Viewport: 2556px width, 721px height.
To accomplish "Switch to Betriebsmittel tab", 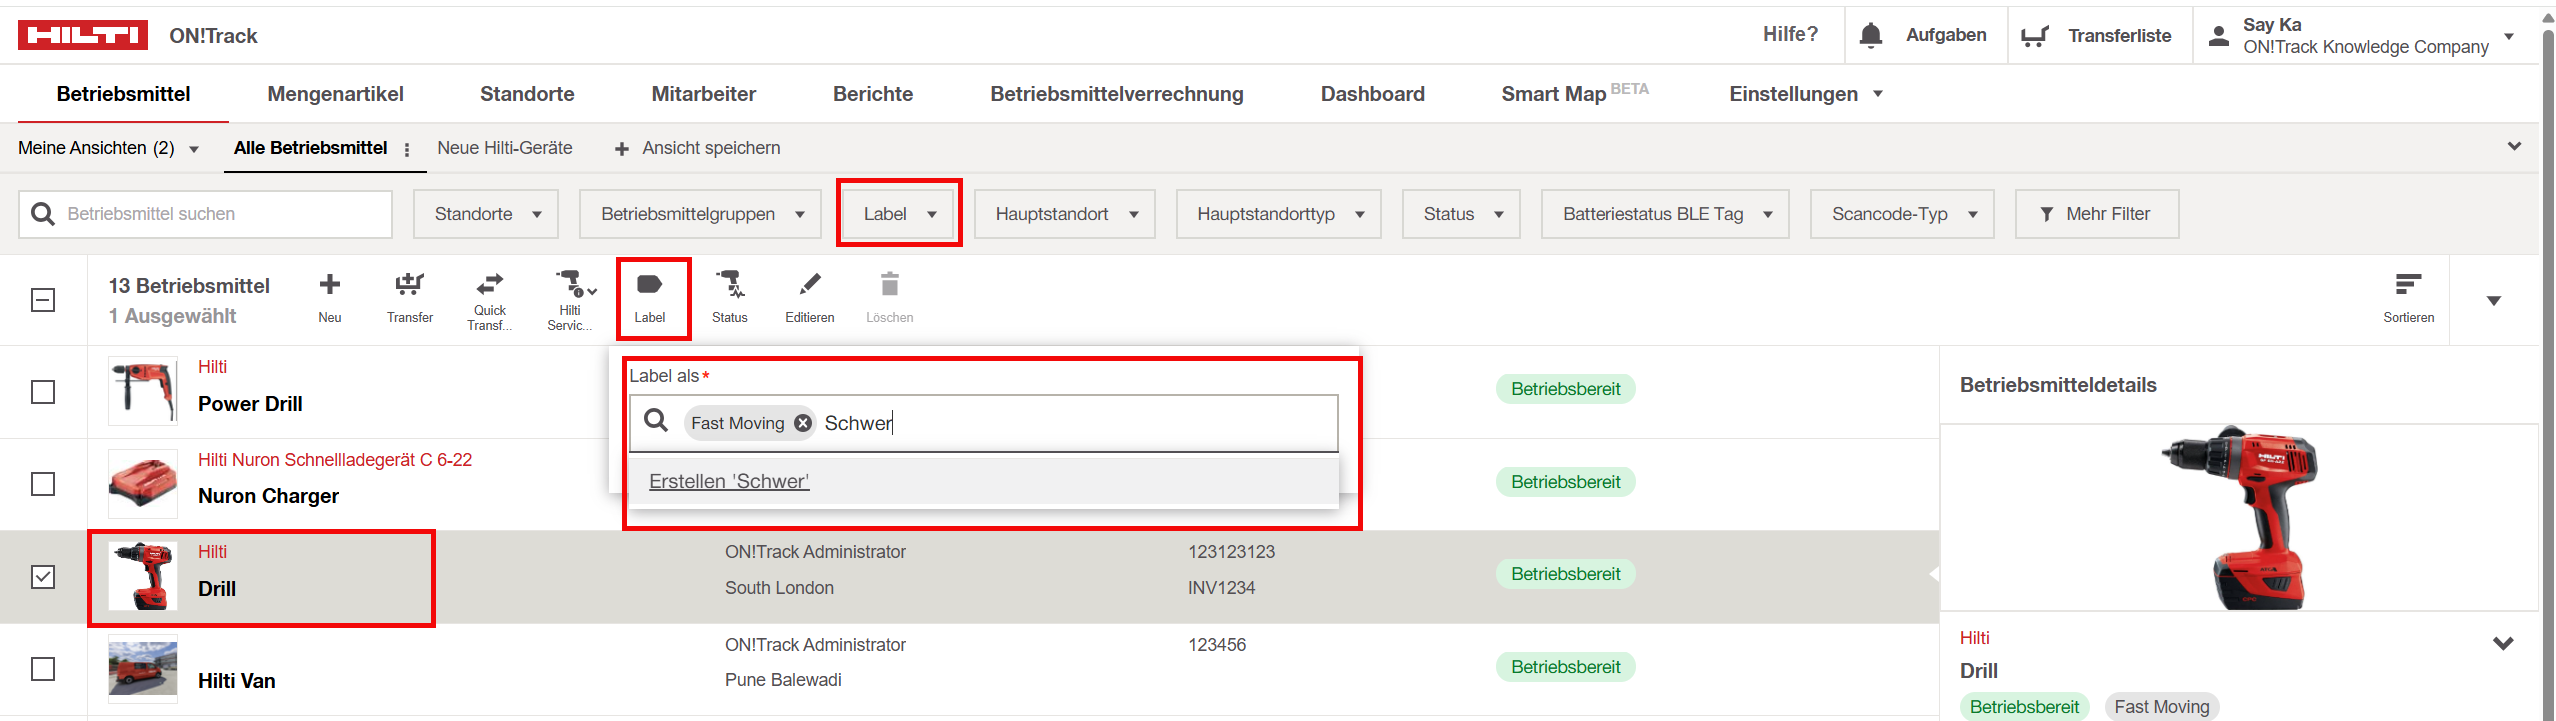I will (x=123, y=94).
